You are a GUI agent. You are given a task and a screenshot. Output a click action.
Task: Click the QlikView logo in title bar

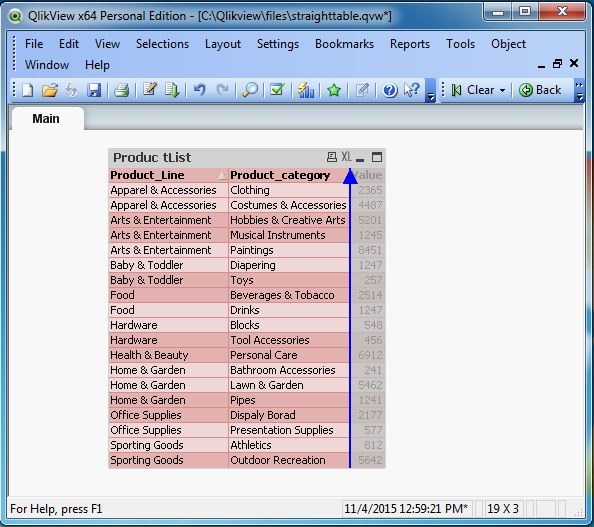[x=16, y=16]
